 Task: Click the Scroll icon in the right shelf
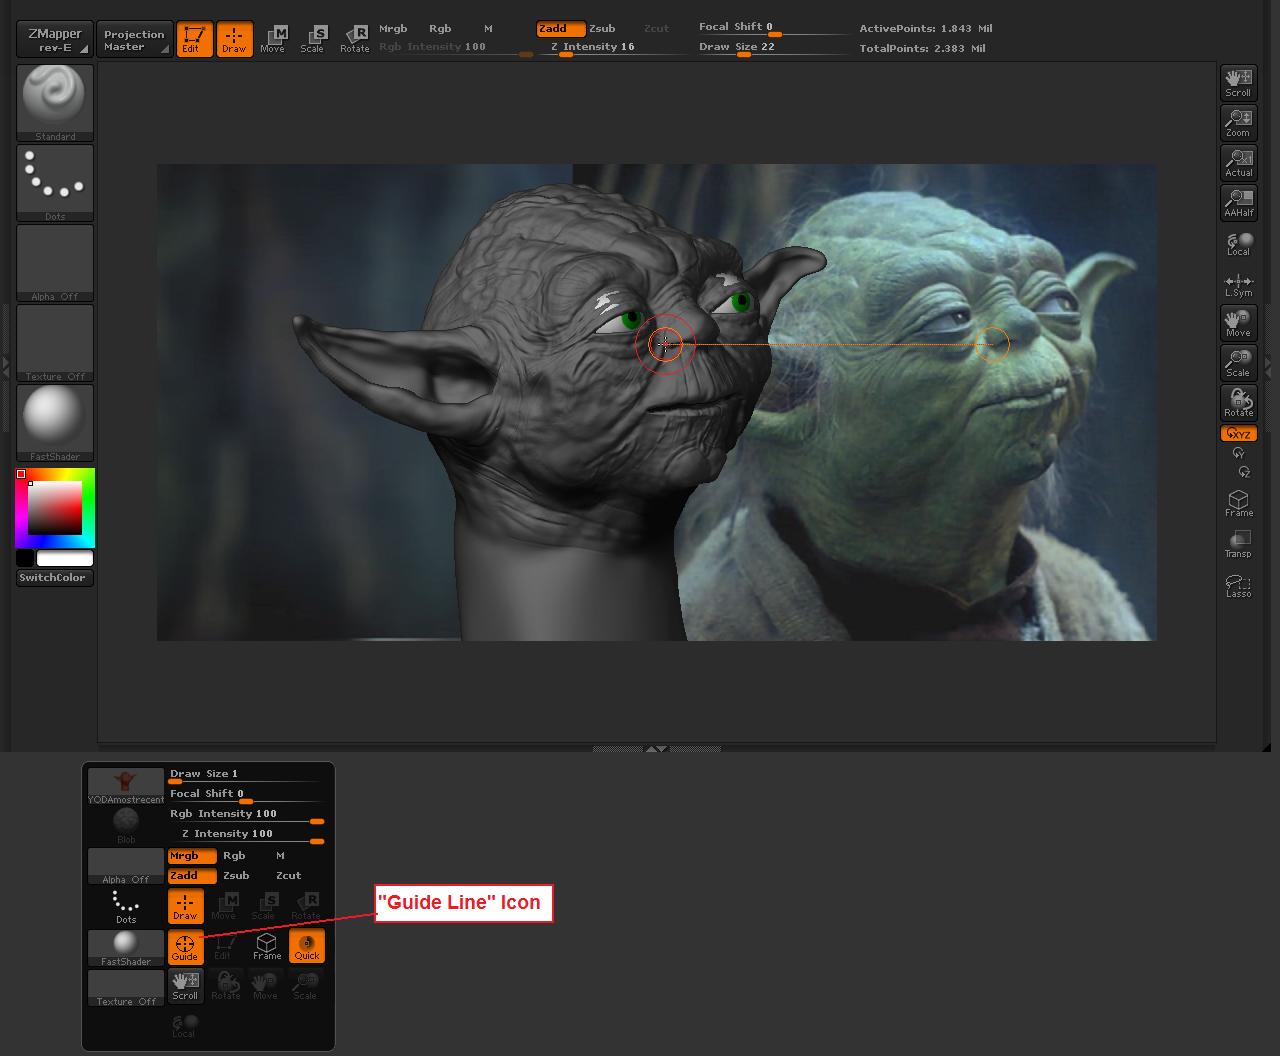[1238, 83]
